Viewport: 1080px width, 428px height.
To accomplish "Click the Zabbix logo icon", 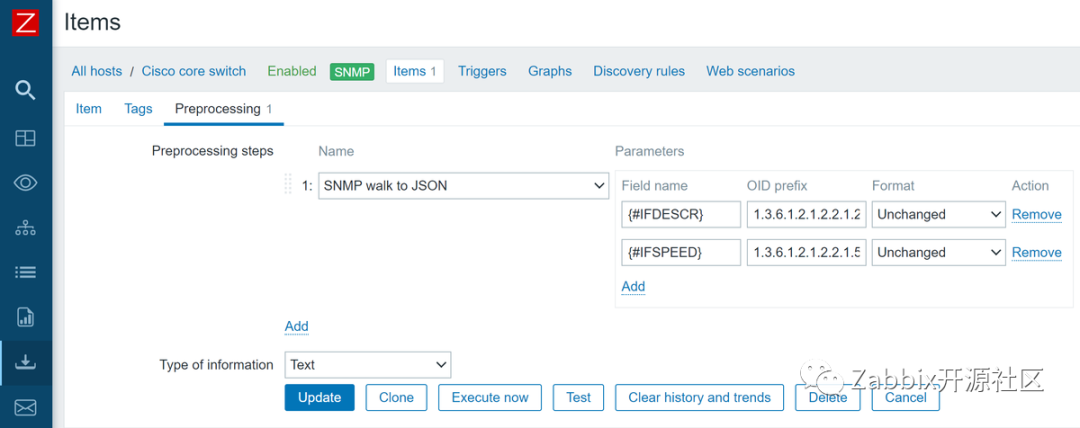I will 25,23.
